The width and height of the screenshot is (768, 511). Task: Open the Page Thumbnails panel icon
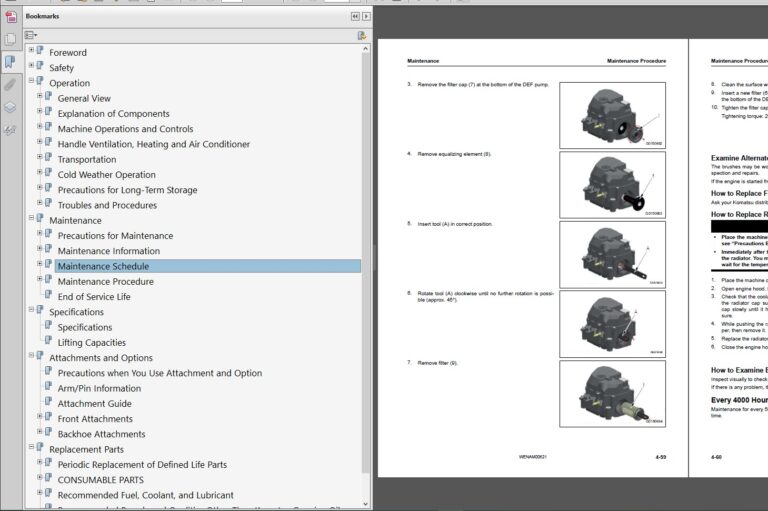point(10,39)
